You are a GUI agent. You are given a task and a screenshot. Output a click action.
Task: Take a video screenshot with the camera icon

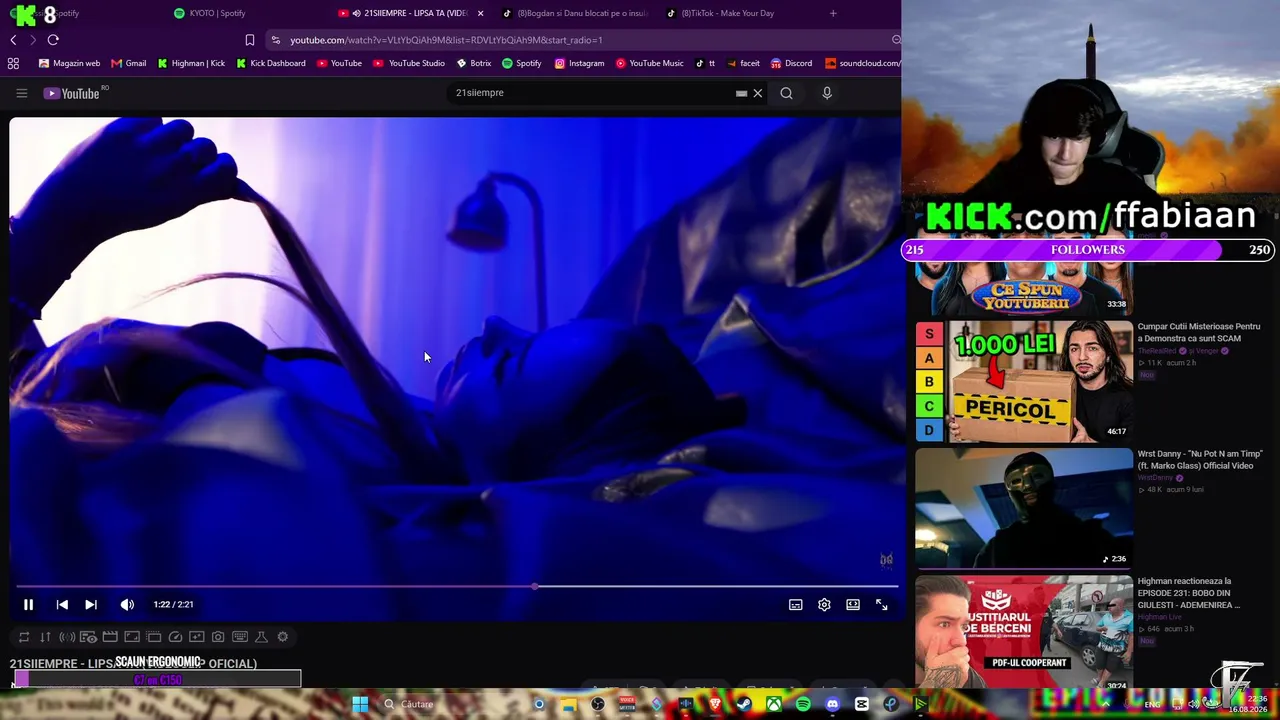tap(218, 637)
